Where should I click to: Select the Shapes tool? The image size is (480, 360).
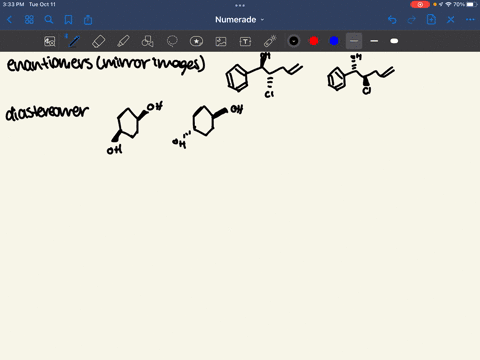(x=147, y=41)
